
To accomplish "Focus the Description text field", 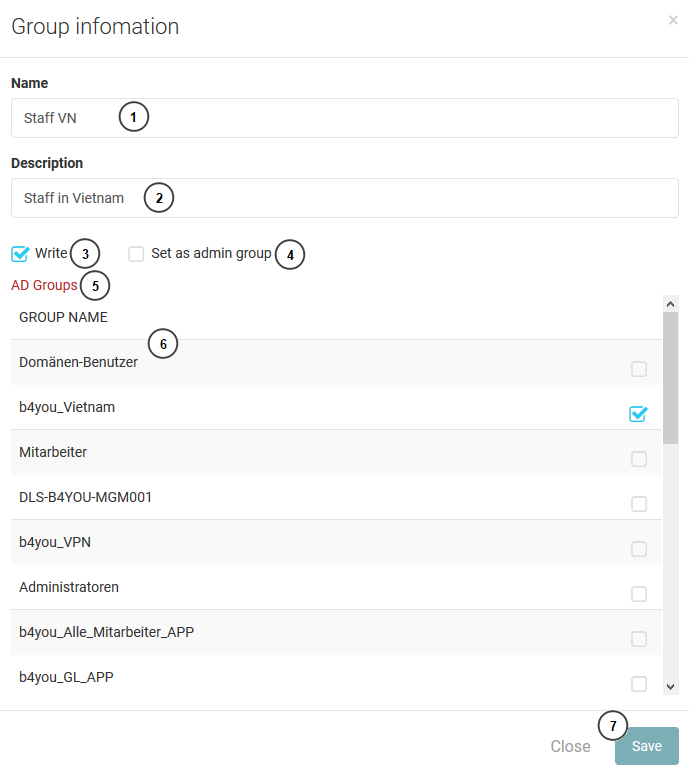I will click(x=345, y=198).
